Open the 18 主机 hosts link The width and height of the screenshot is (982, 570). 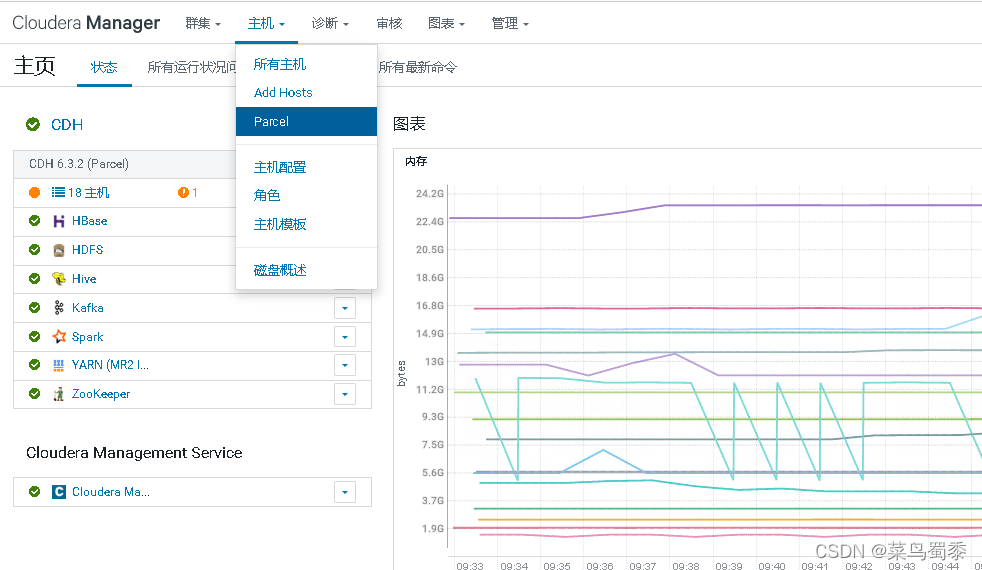pyautogui.click(x=88, y=192)
